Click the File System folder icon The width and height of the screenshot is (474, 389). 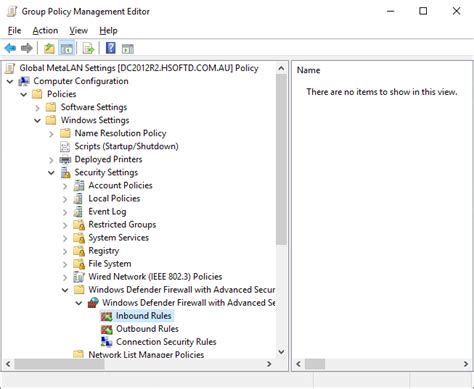pyautogui.click(x=79, y=264)
